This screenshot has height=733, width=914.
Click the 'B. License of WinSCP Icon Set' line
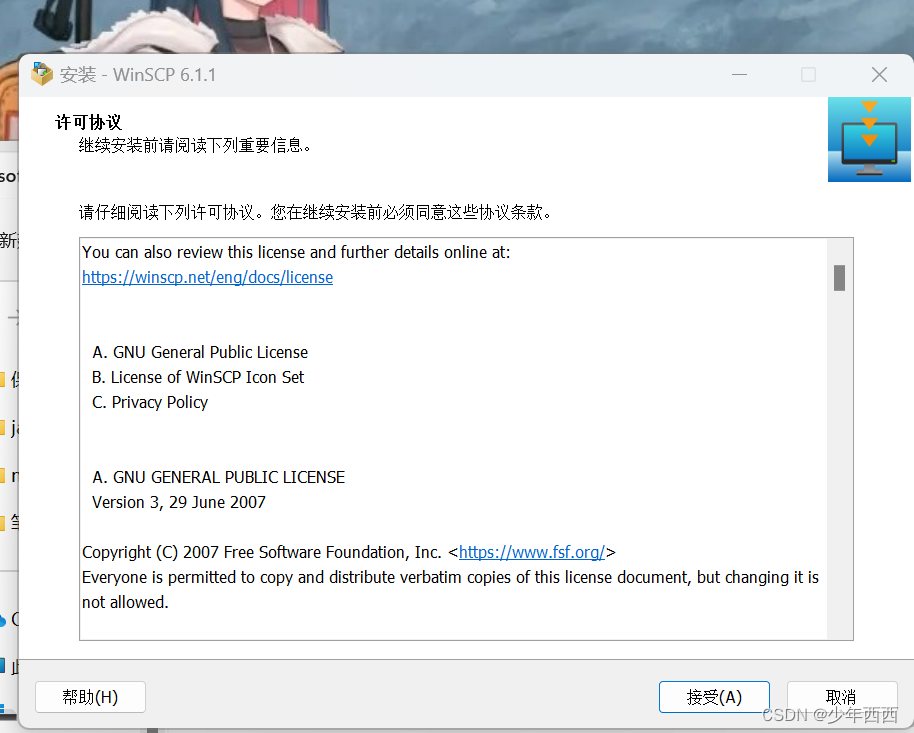(x=198, y=377)
